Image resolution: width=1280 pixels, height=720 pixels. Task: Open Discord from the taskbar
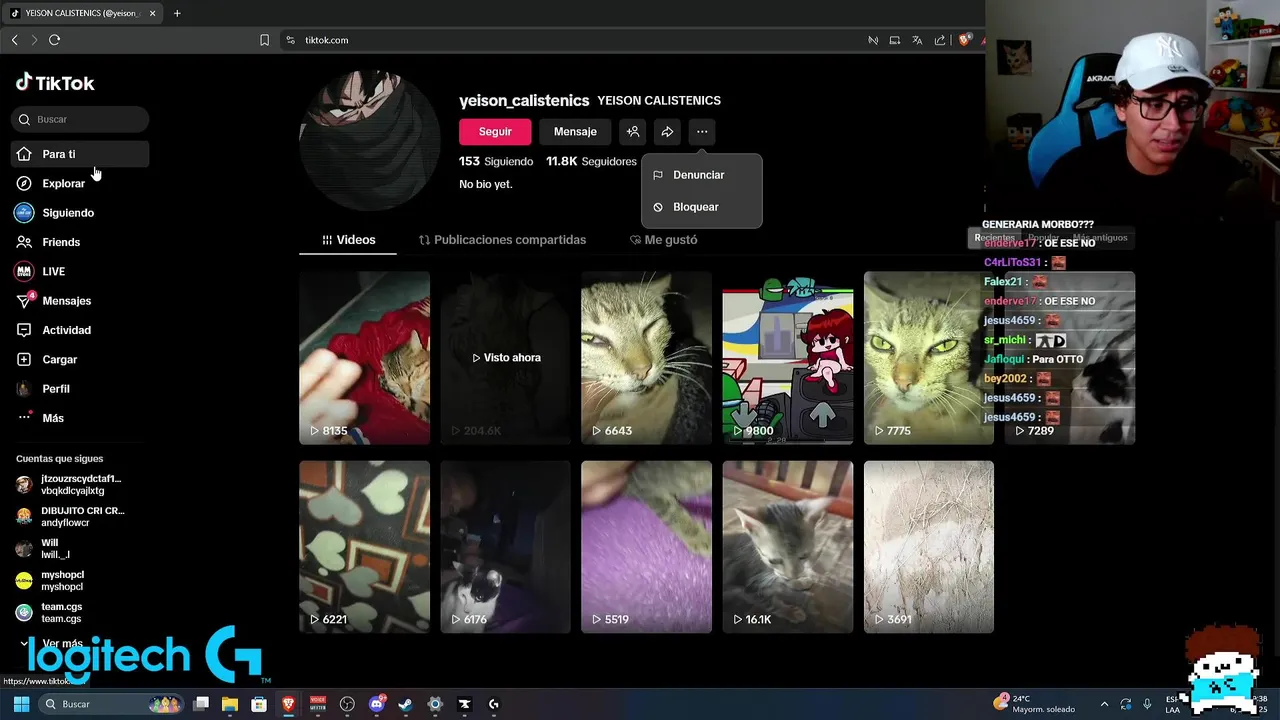click(377, 704)
